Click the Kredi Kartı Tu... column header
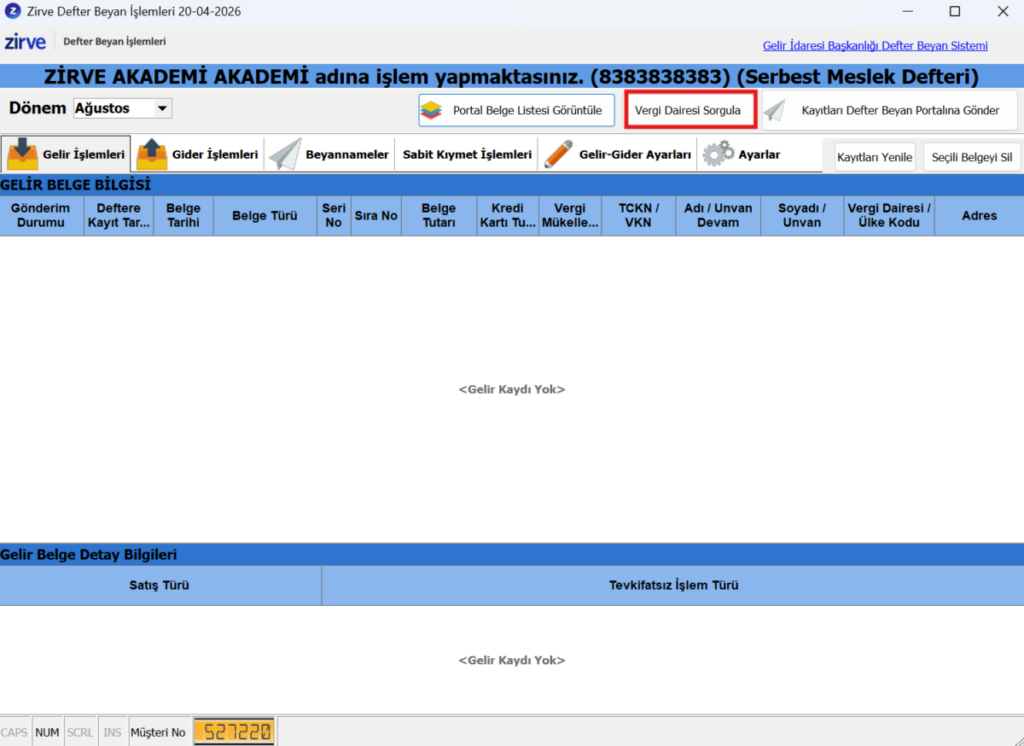Viewport: 1024px width, 746px height. 507,216
